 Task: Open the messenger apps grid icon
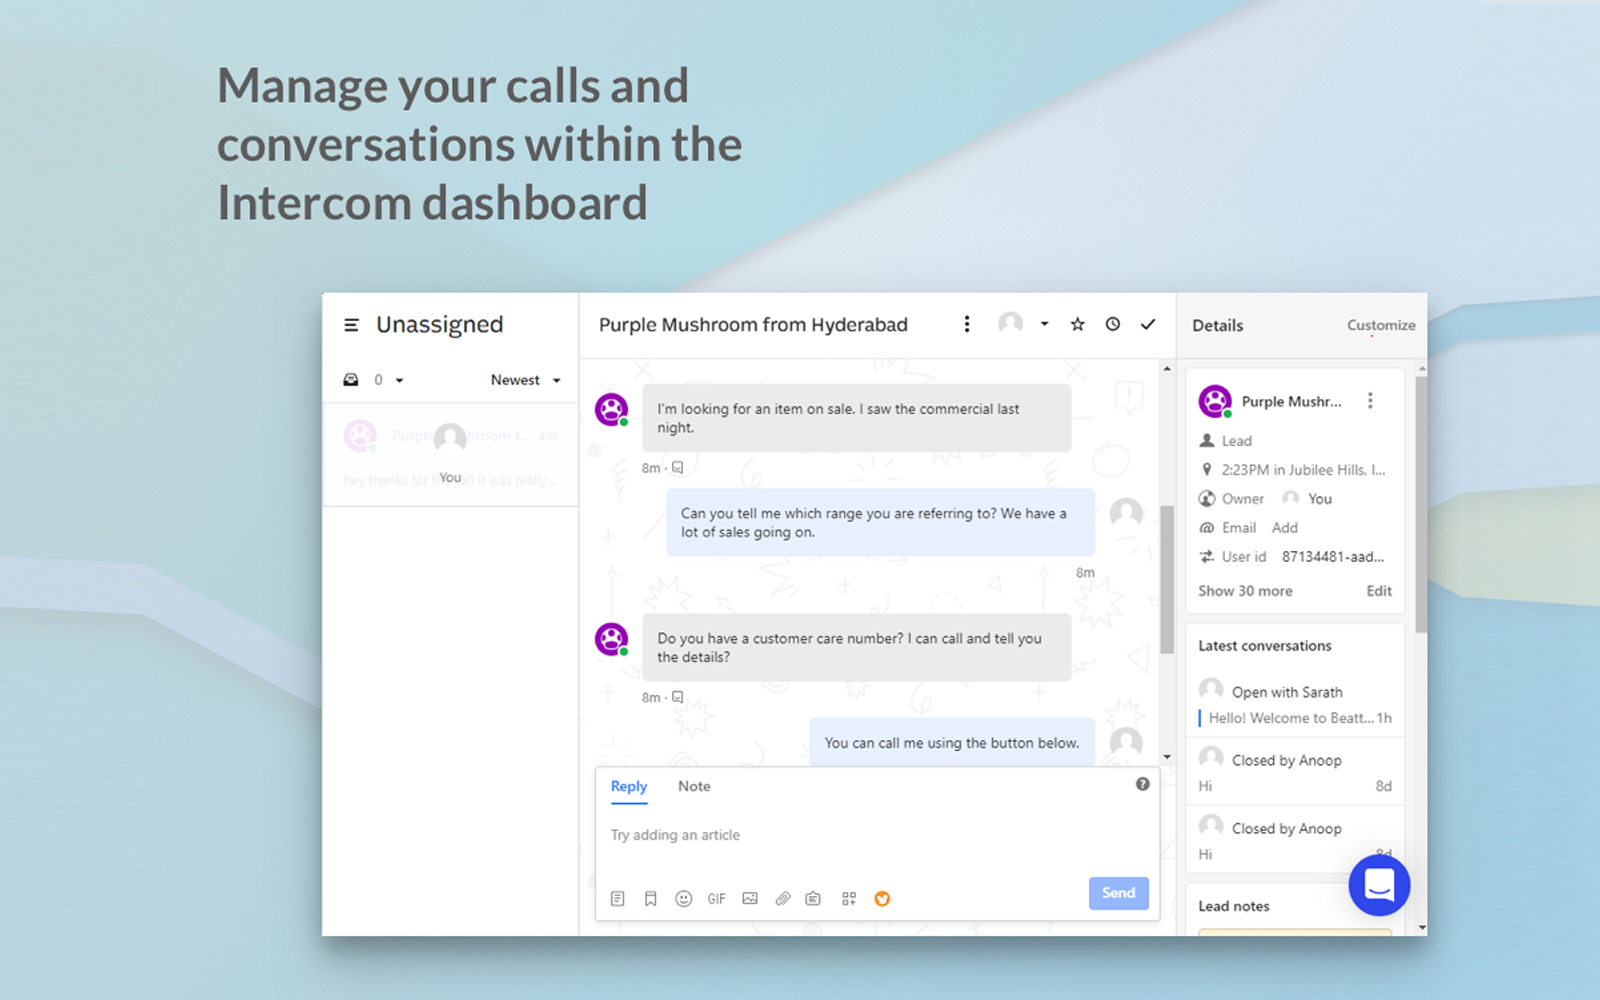click(x=848, y=898)
